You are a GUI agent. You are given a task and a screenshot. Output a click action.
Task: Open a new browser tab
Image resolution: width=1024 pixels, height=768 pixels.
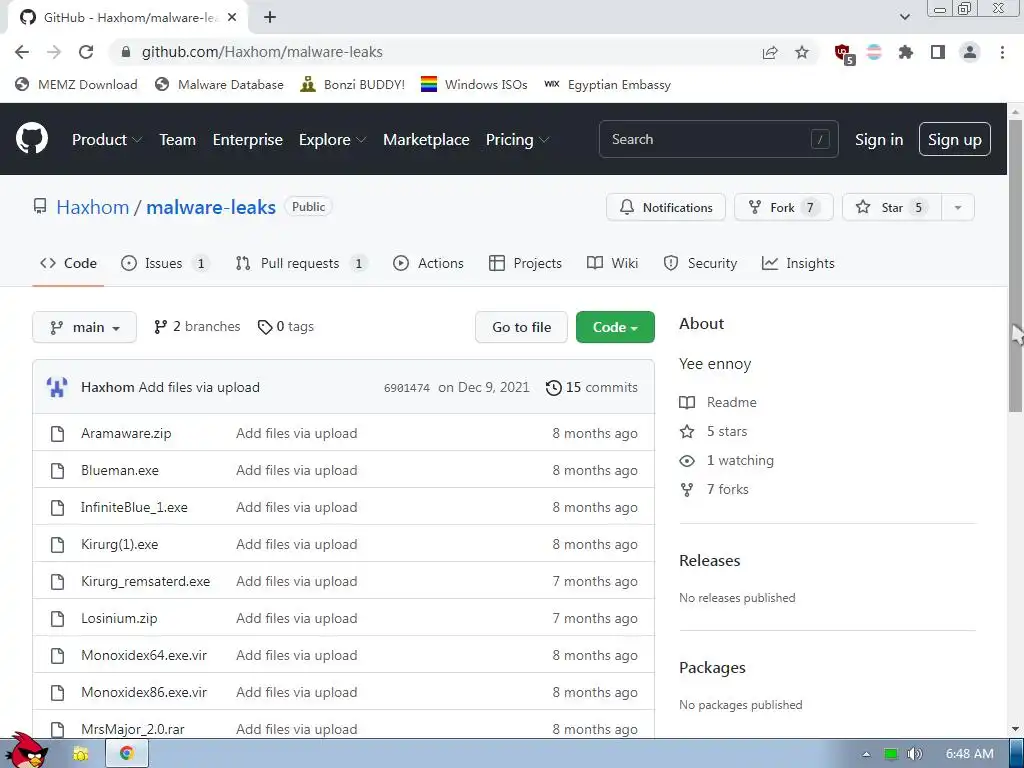(270, 18)
